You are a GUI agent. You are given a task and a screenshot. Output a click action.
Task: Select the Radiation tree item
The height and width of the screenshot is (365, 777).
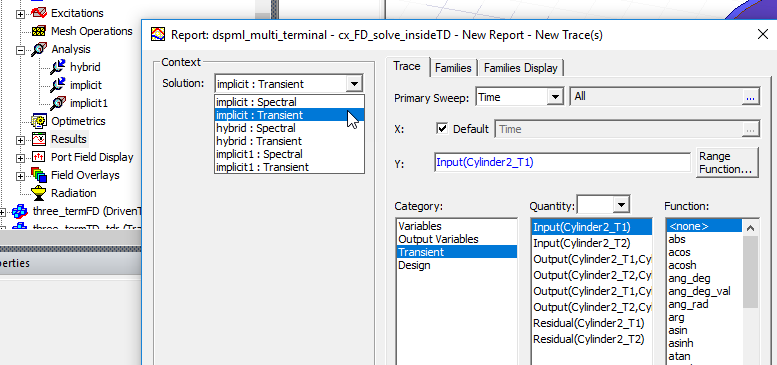tap(74, 193)
